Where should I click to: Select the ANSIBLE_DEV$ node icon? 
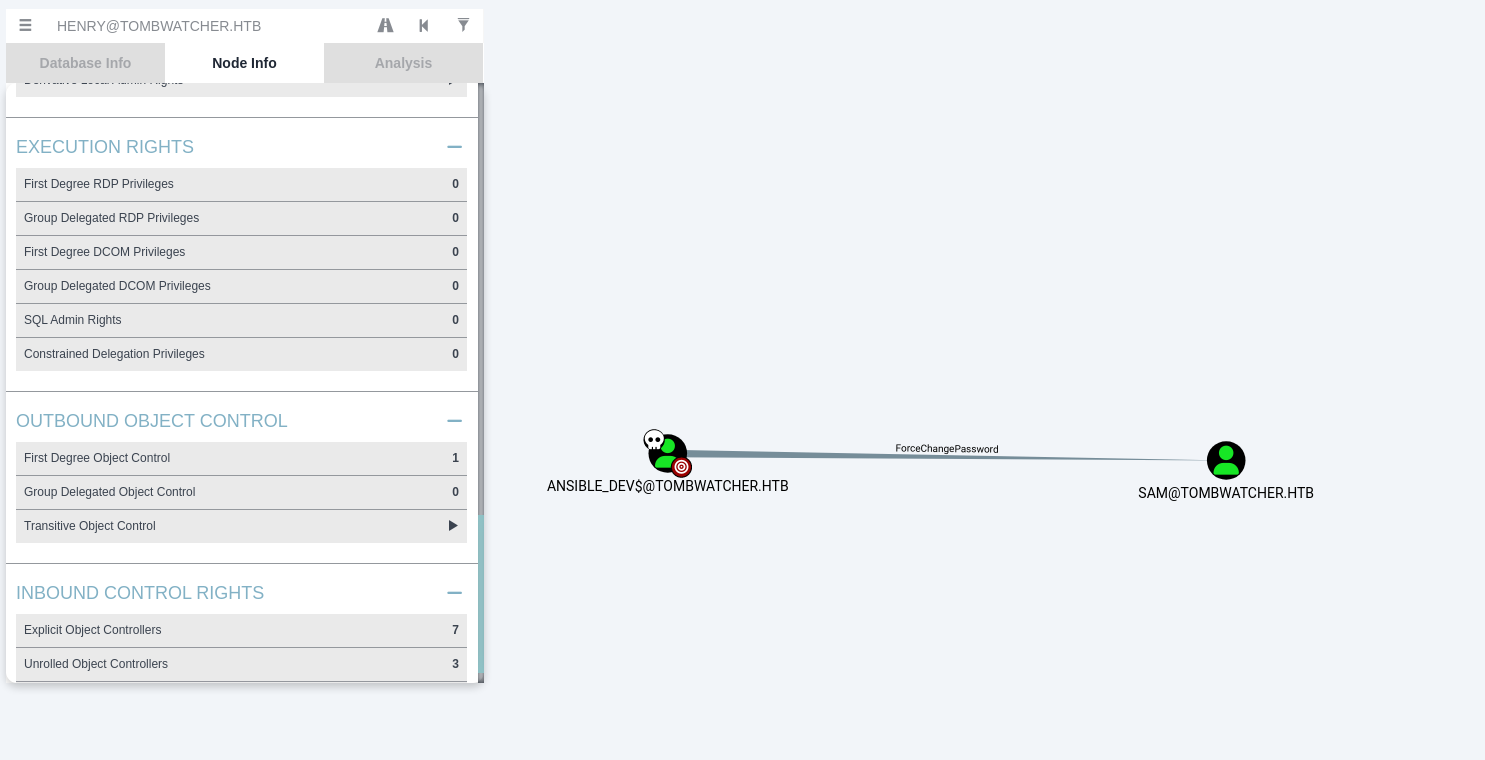(x=667, y=453)
